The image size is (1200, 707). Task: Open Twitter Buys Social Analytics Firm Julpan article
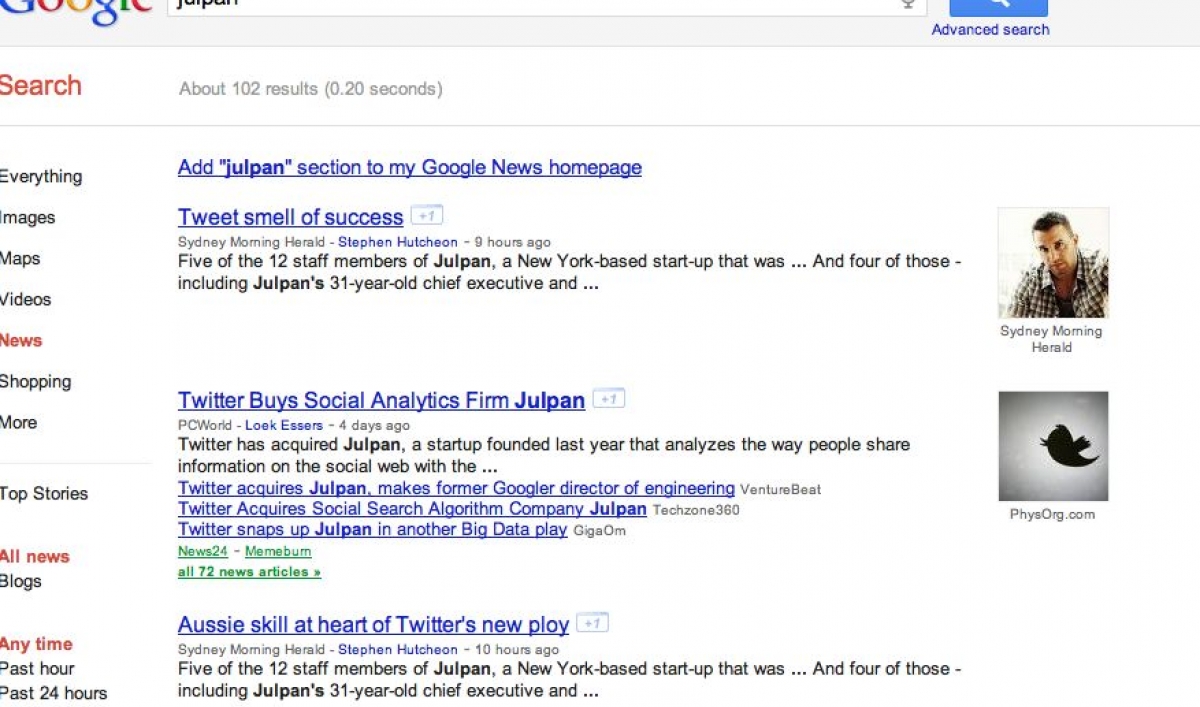pyautogui.click(x=381, y=401)
